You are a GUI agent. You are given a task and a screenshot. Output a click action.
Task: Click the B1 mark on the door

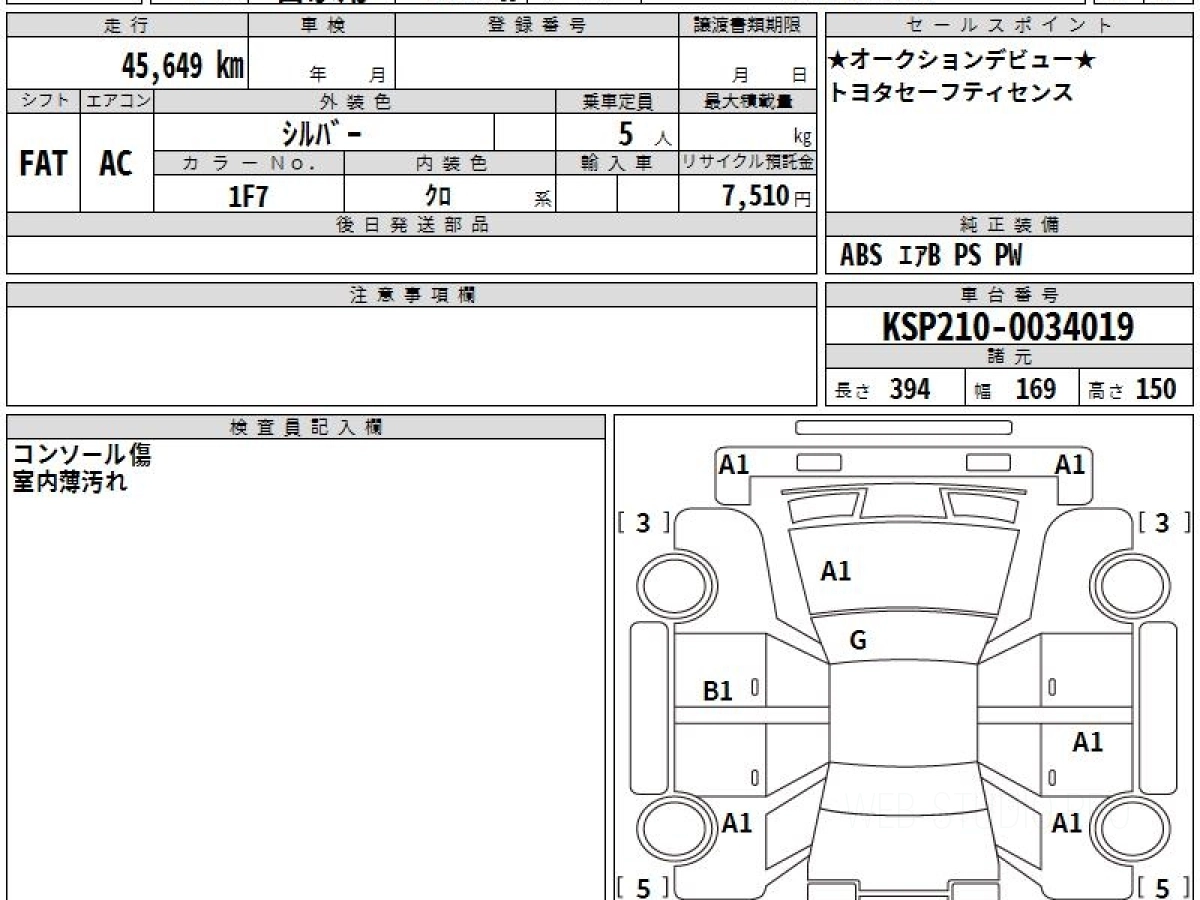[x=718, y=690]
